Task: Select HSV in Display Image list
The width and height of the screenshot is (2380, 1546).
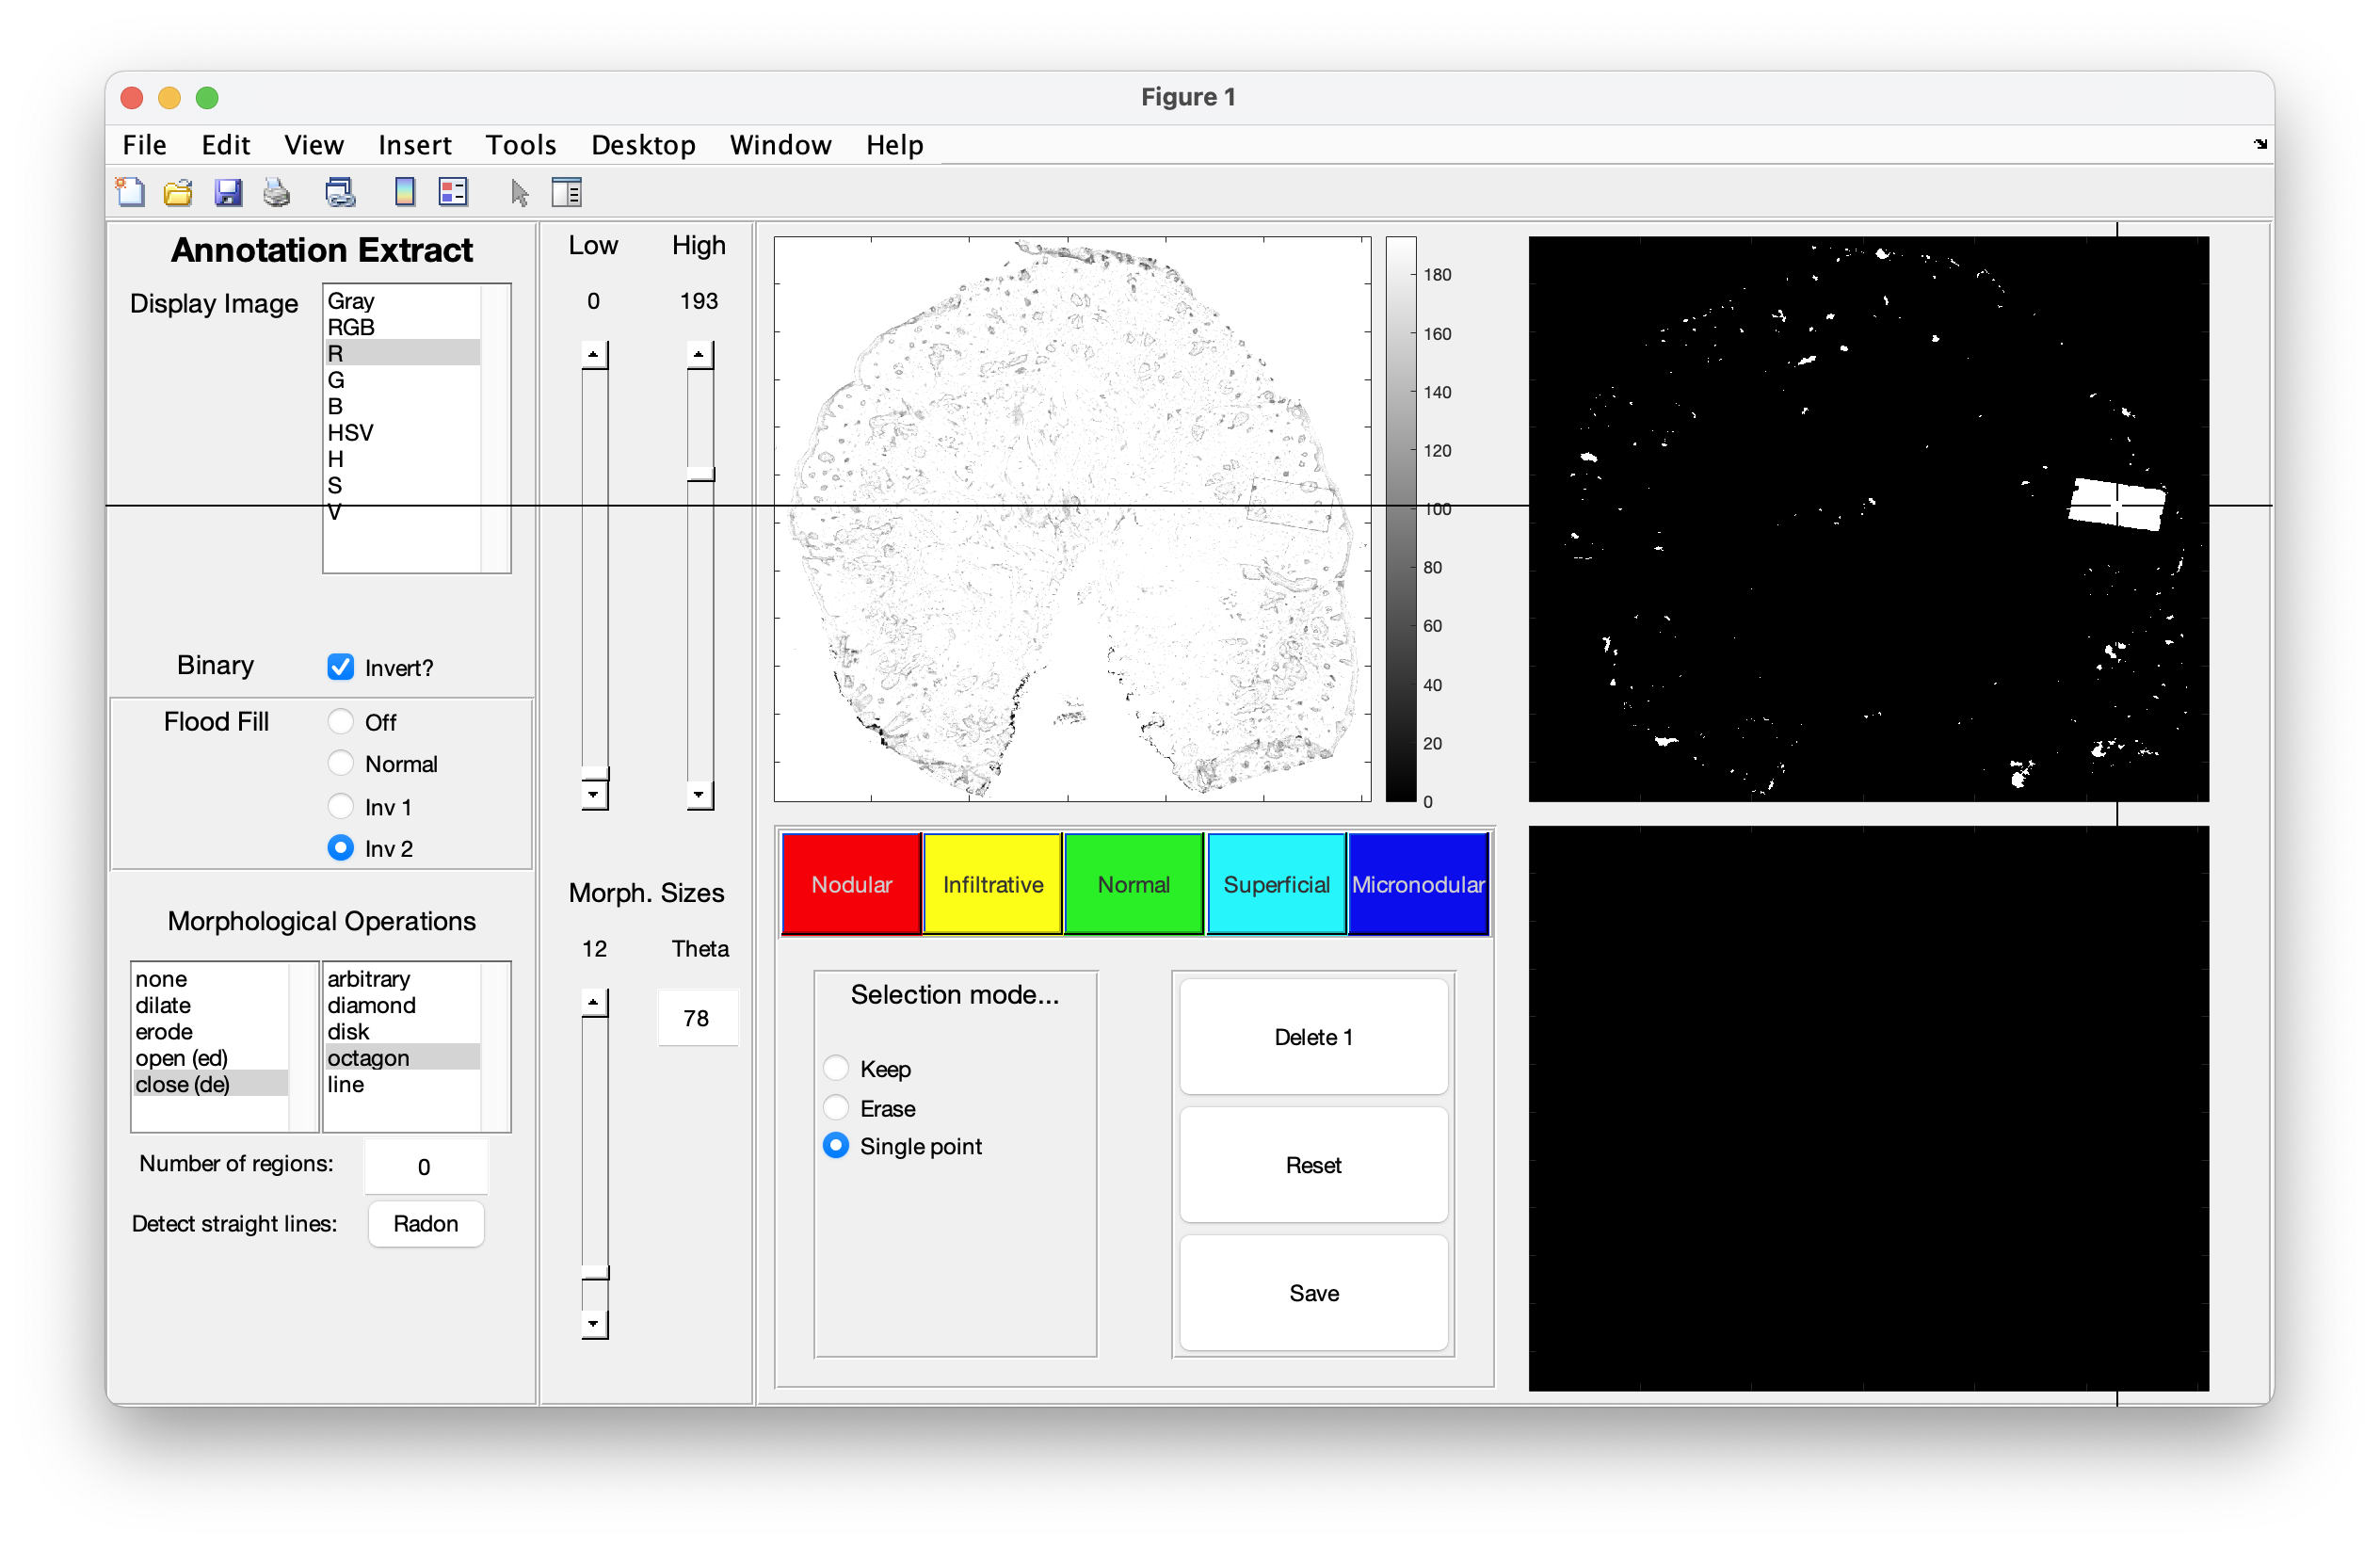Action: point(402,433)
